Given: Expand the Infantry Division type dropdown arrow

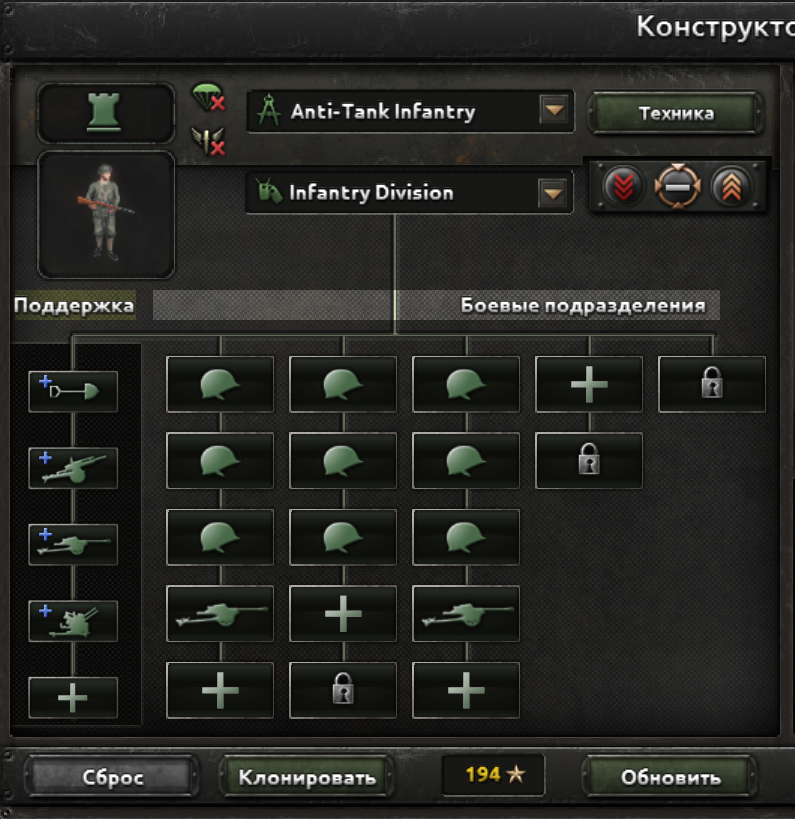Looking at the screenshot, I should point(553,193).
